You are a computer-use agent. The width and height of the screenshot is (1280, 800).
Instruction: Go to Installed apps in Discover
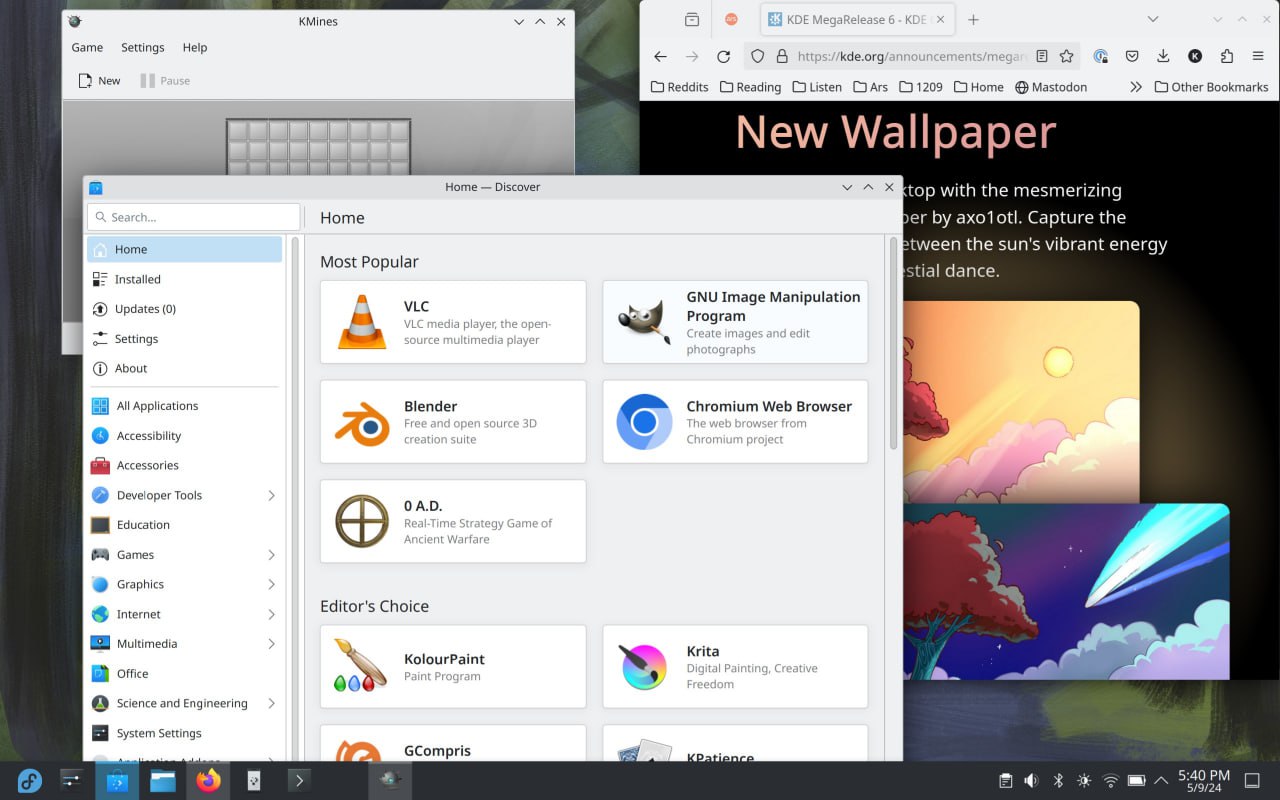pos(137,279)
